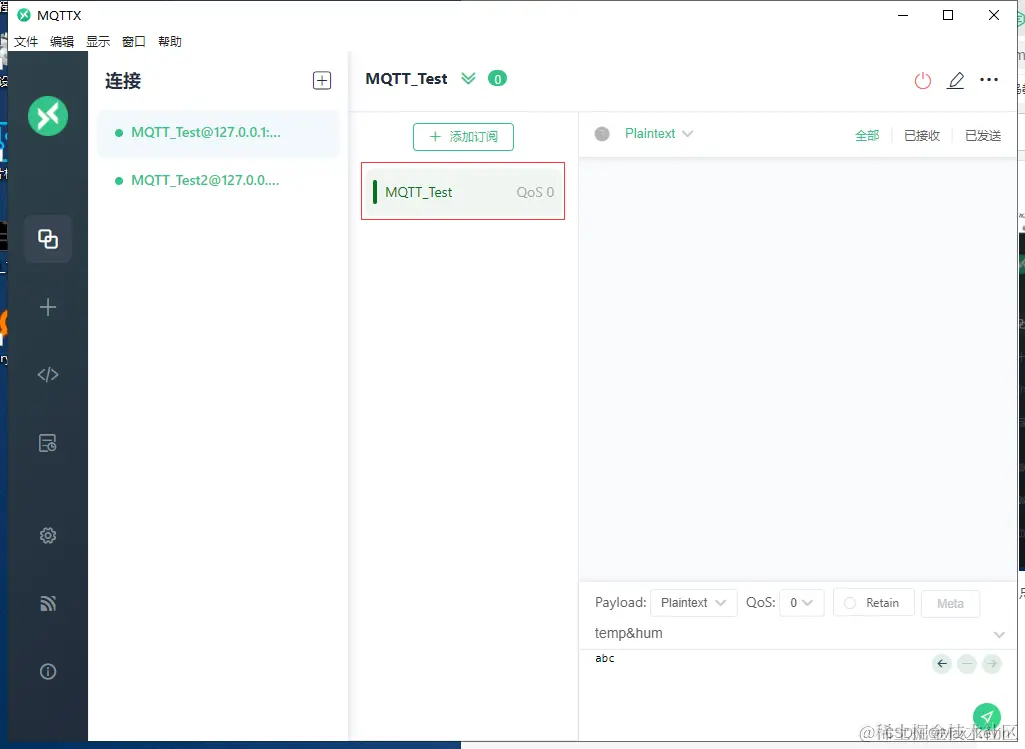
Task: Click the temp&hum topic input field
Action: (x=791, y=633)
